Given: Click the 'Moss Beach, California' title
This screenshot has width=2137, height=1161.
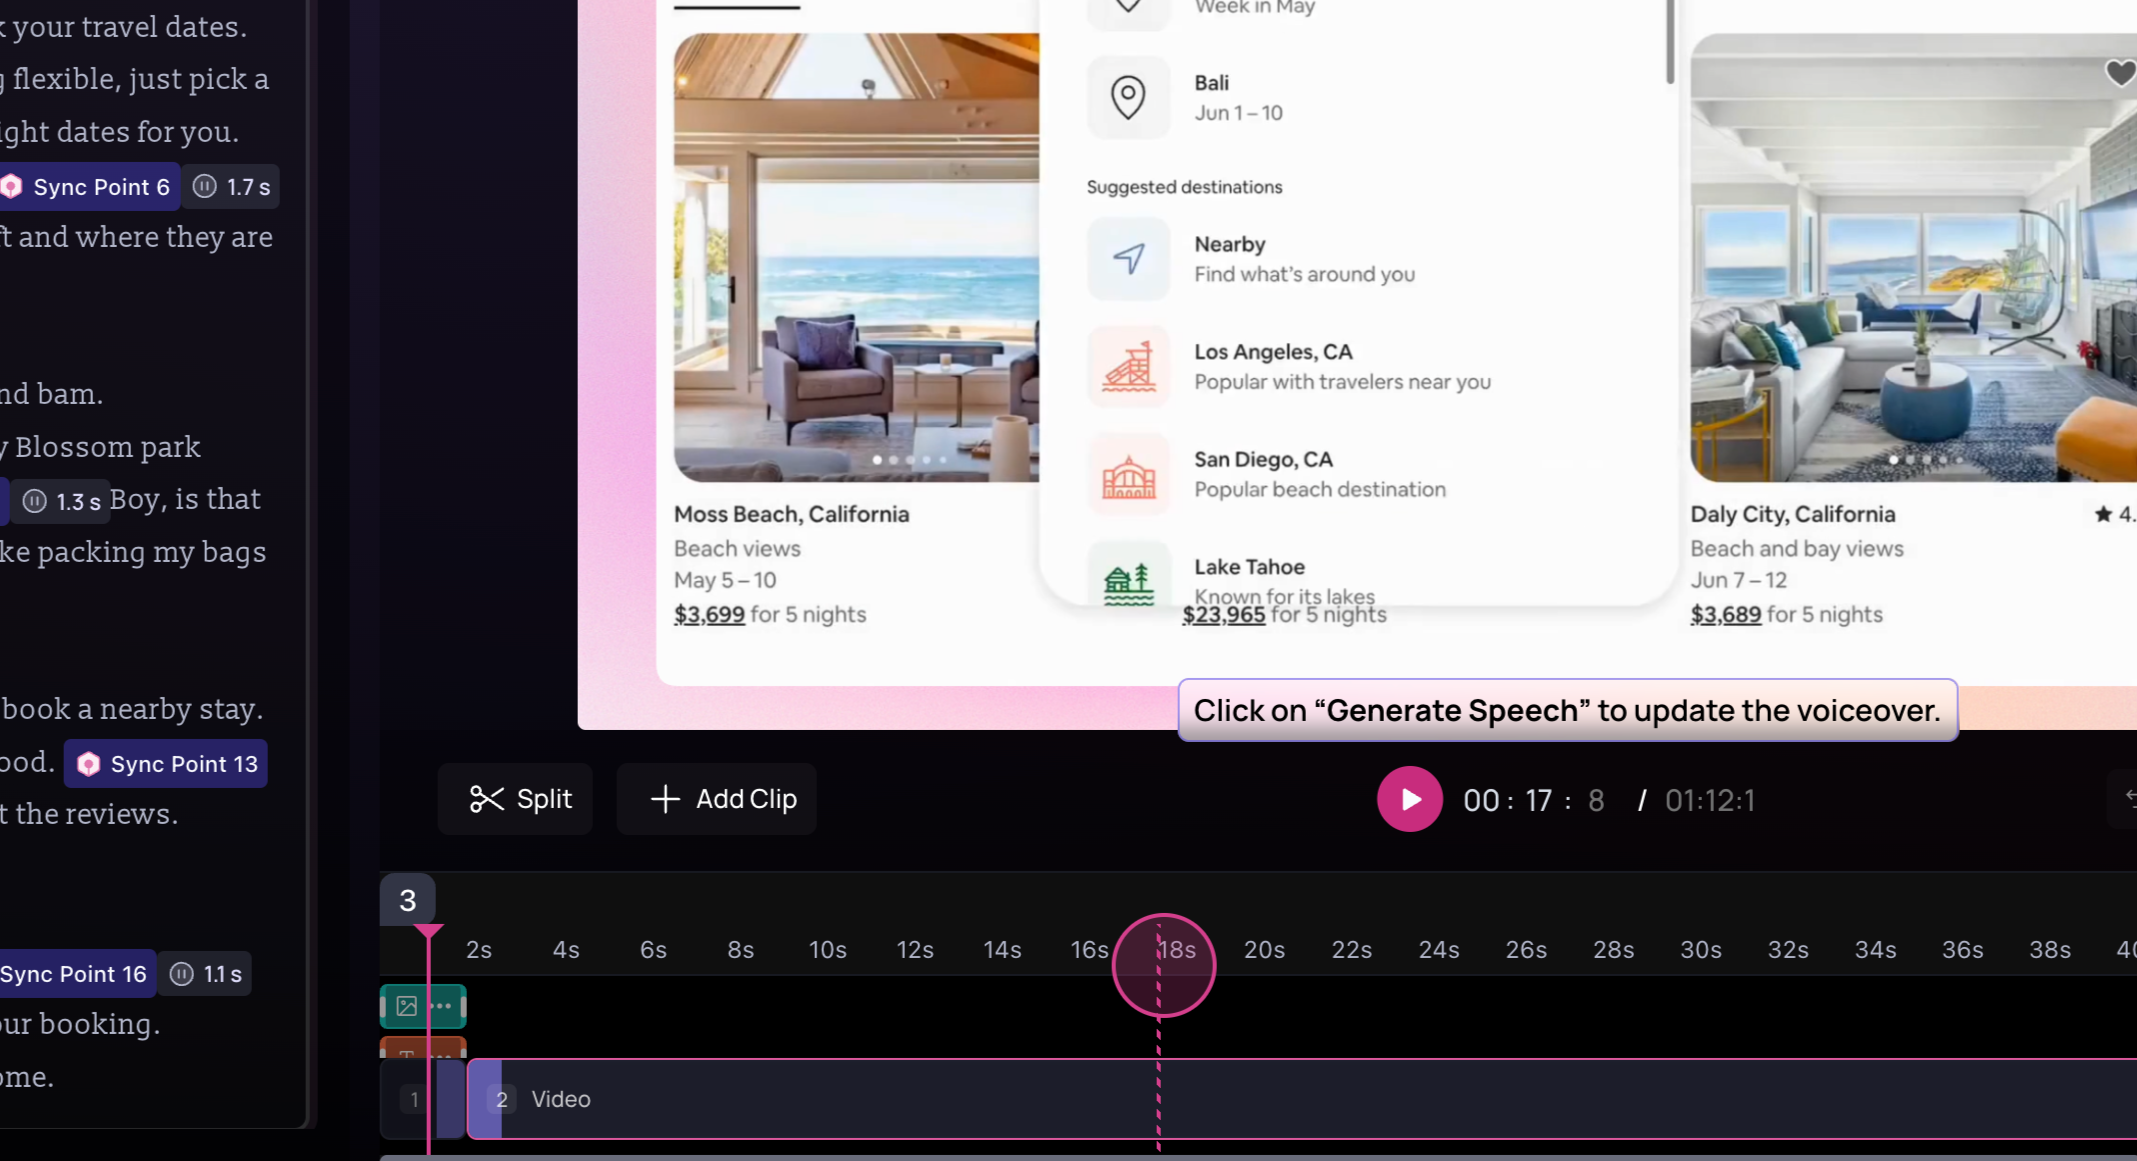Looking at the screenshot, I should pyautogui.click(x=791, y=514).
